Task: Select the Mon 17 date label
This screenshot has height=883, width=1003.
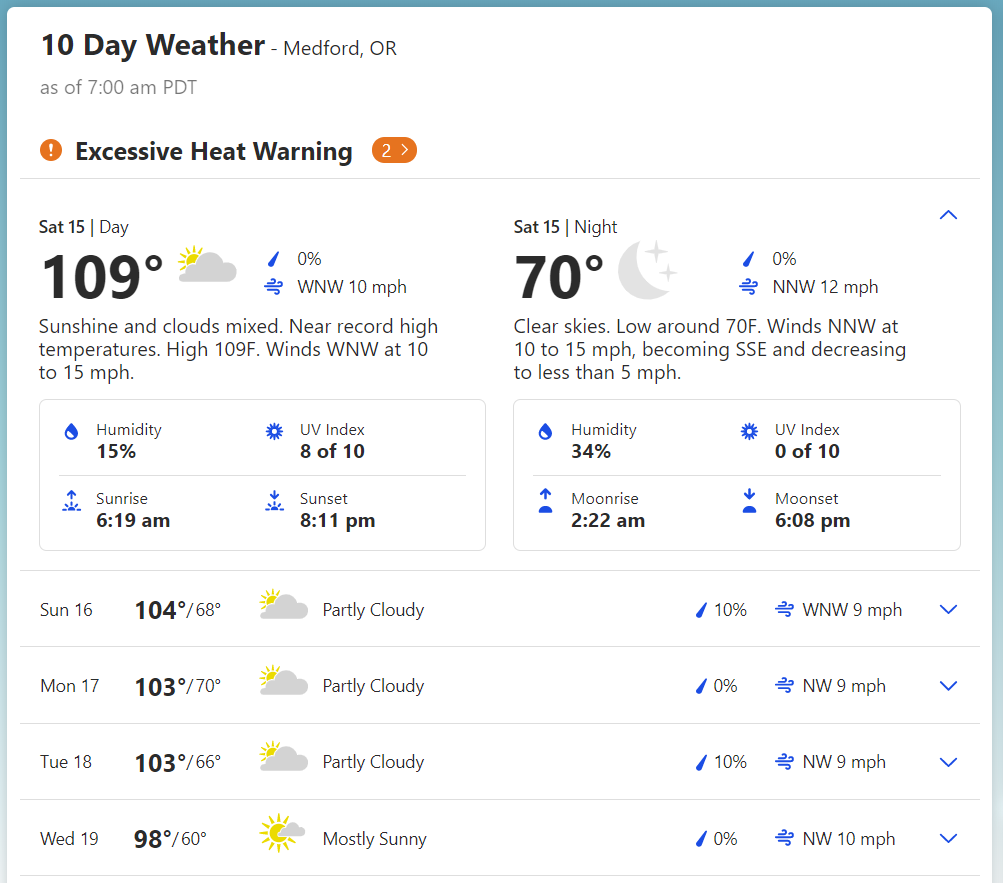Action: [70, 686]
